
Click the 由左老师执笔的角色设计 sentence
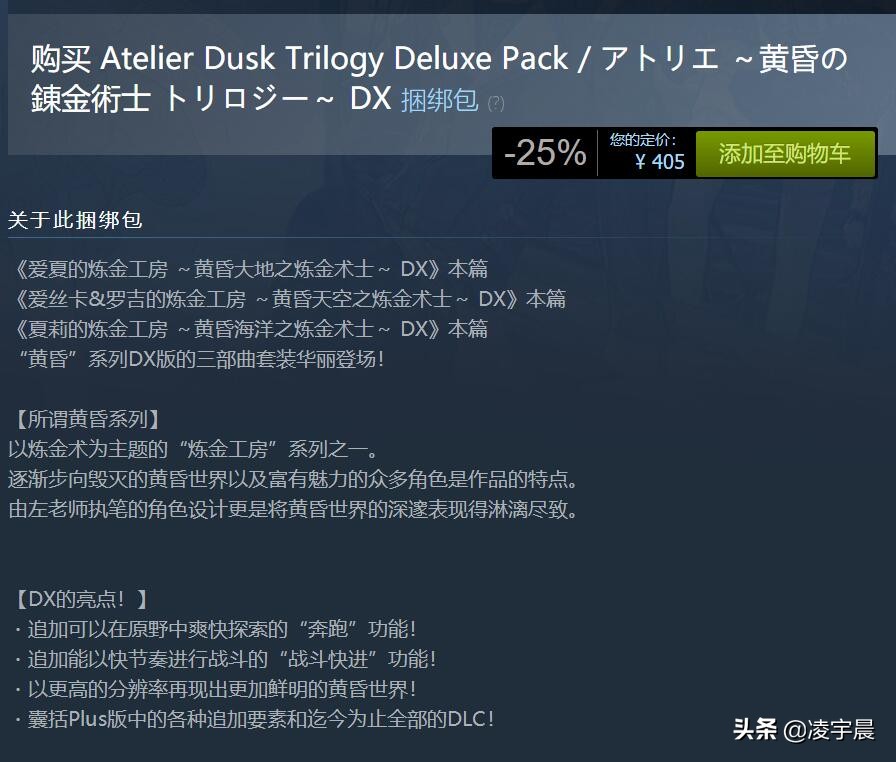pyautogui.click(x=293, y=509)
